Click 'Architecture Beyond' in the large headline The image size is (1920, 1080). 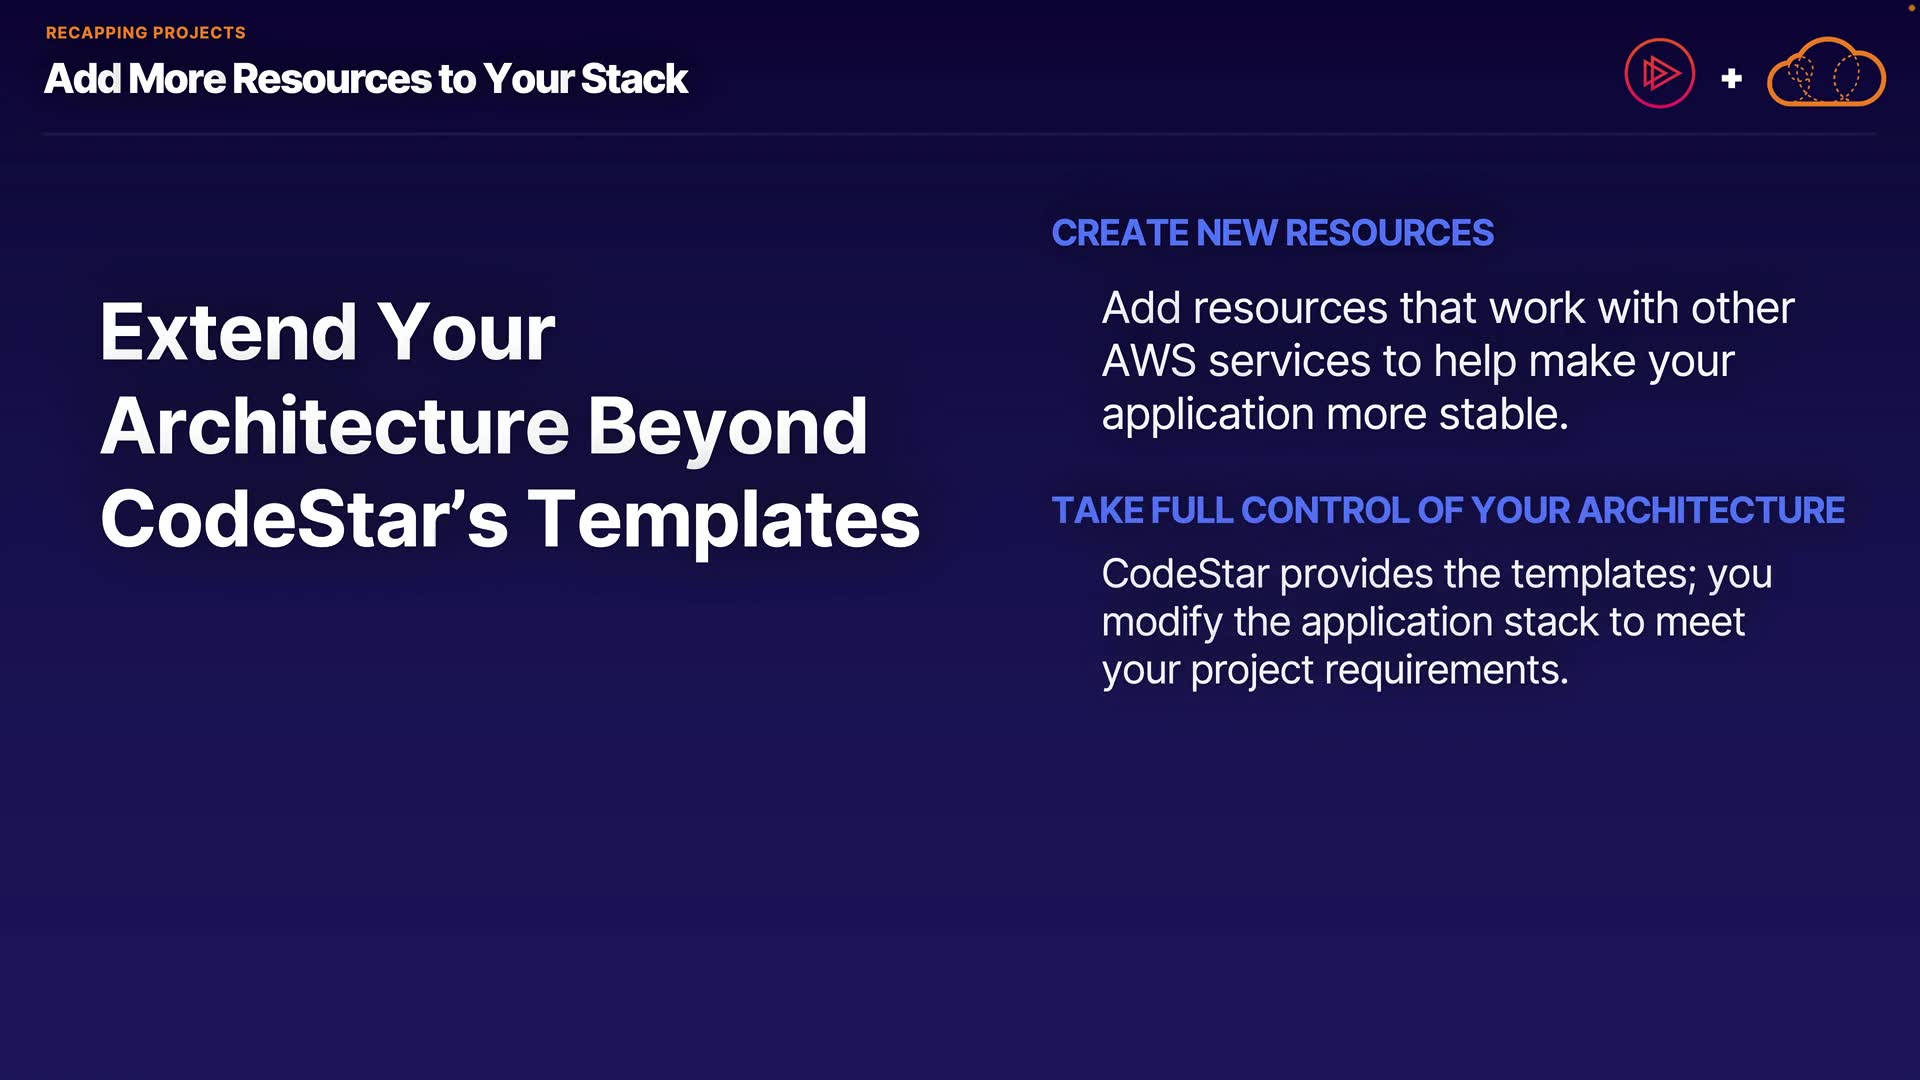point(484,426)
